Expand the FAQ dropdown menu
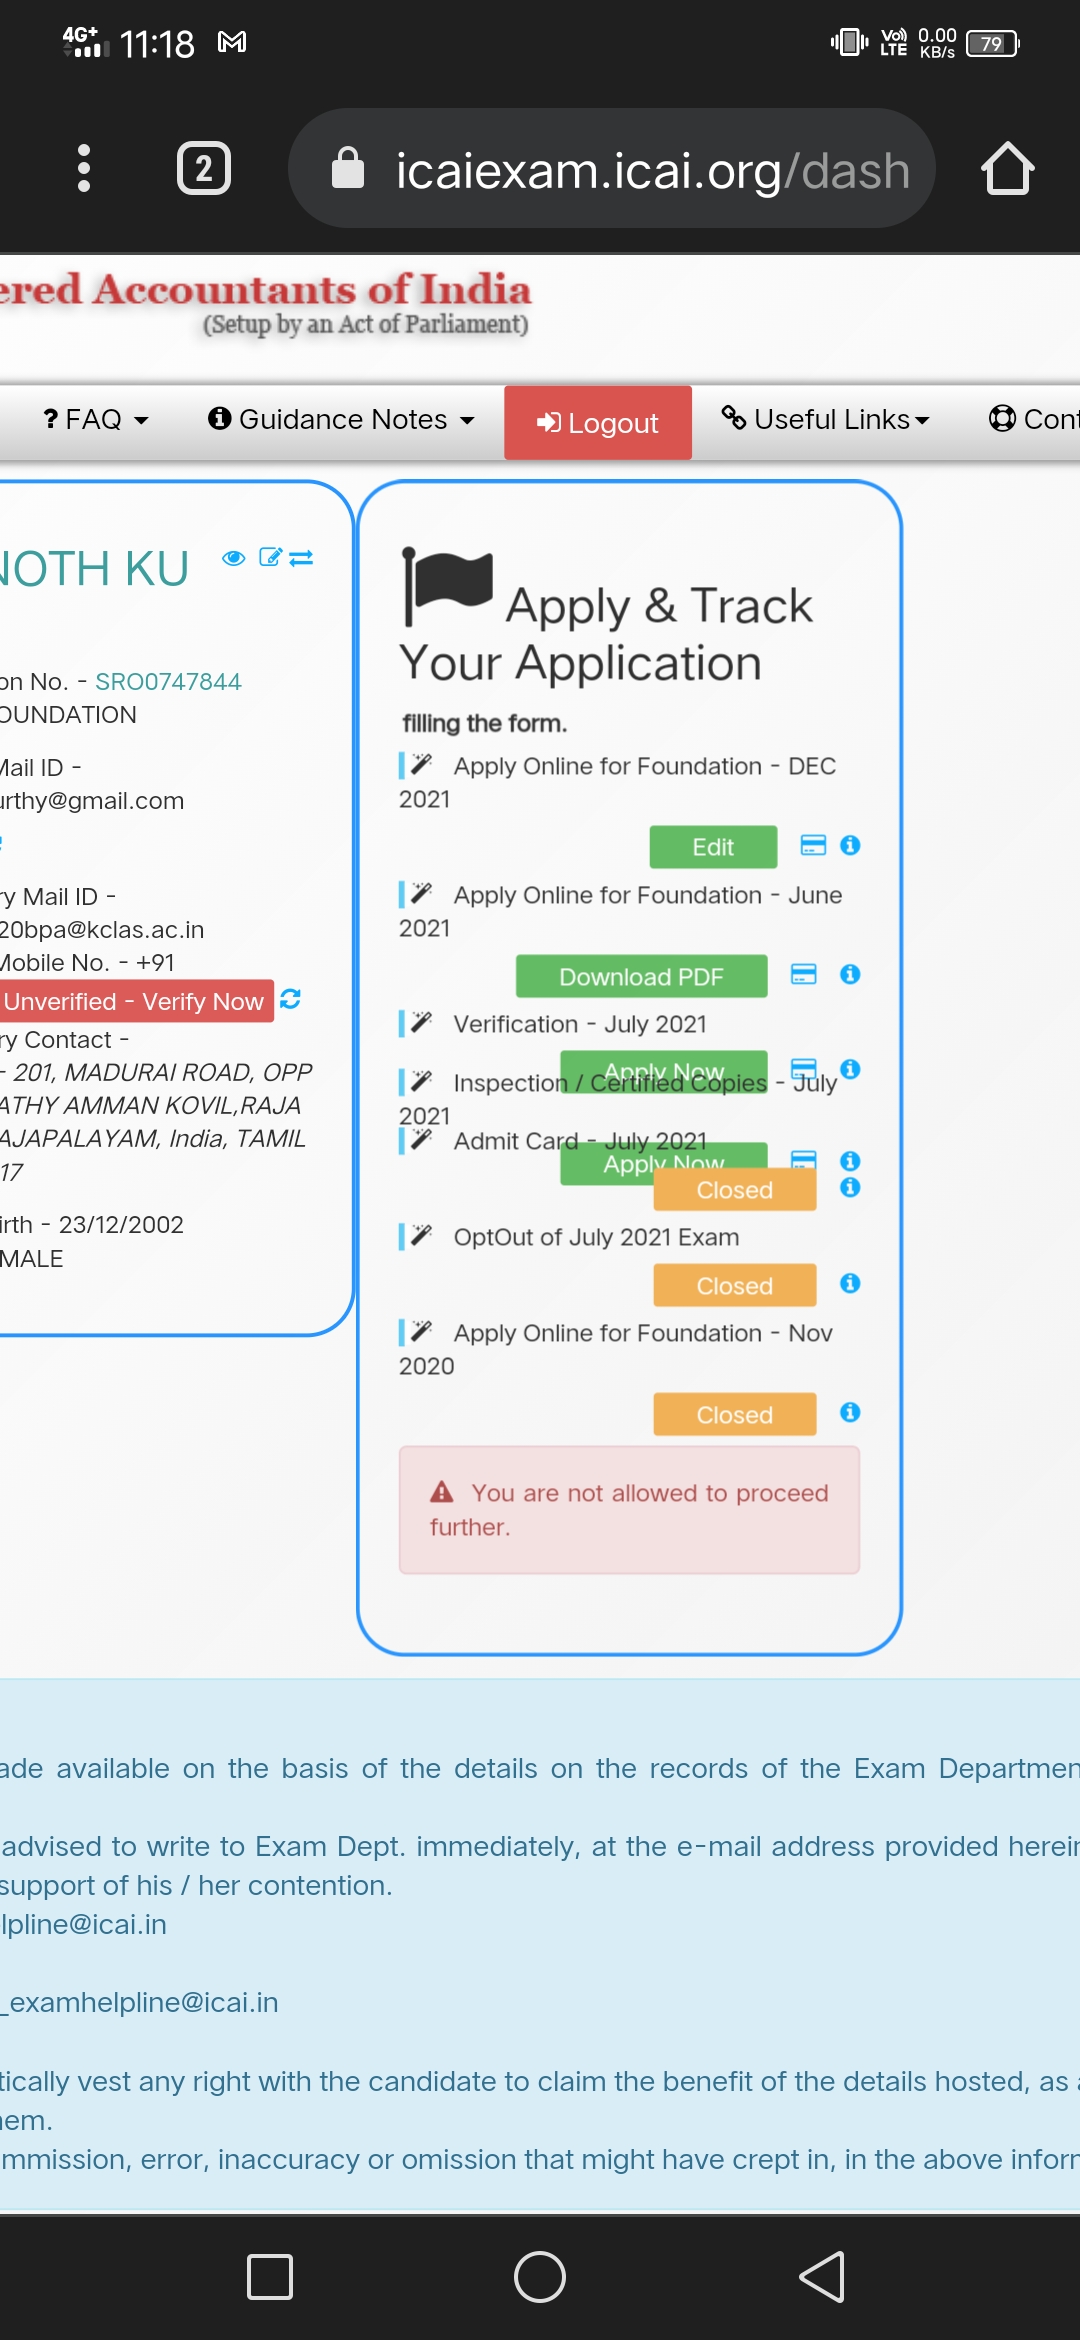 tap(96, 420)
